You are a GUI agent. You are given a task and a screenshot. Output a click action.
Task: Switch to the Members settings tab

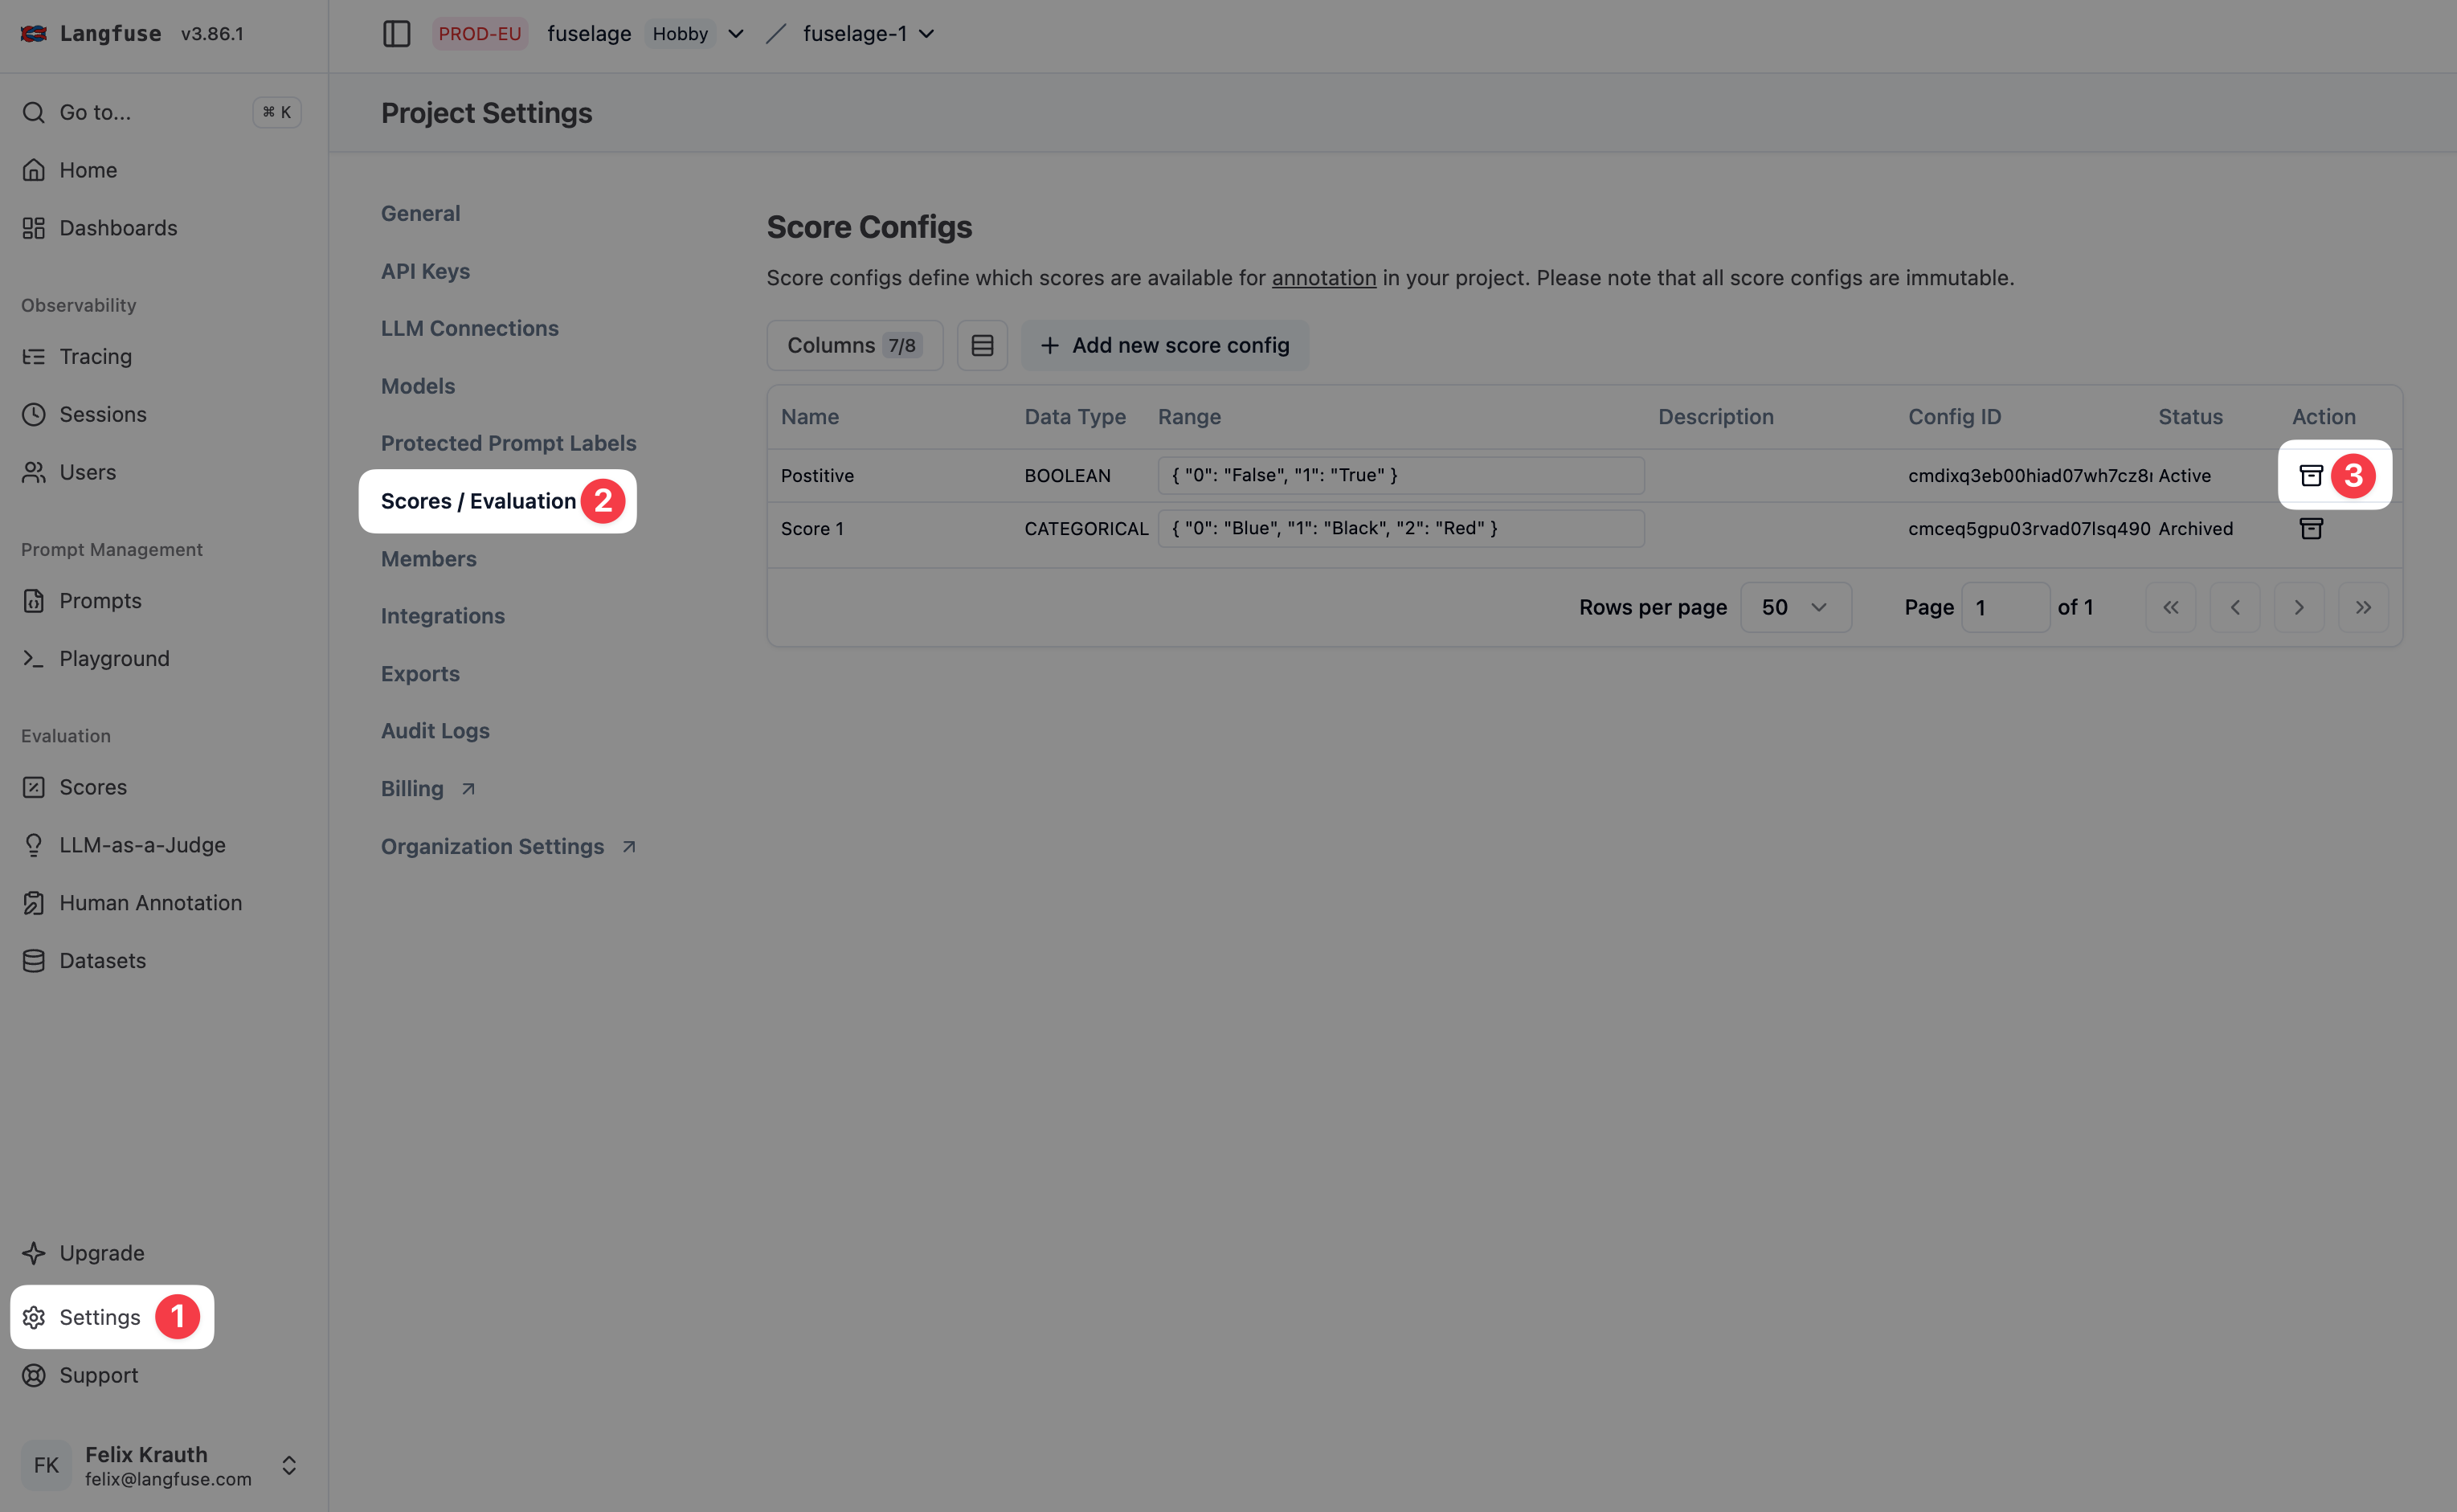click(428, 558)
